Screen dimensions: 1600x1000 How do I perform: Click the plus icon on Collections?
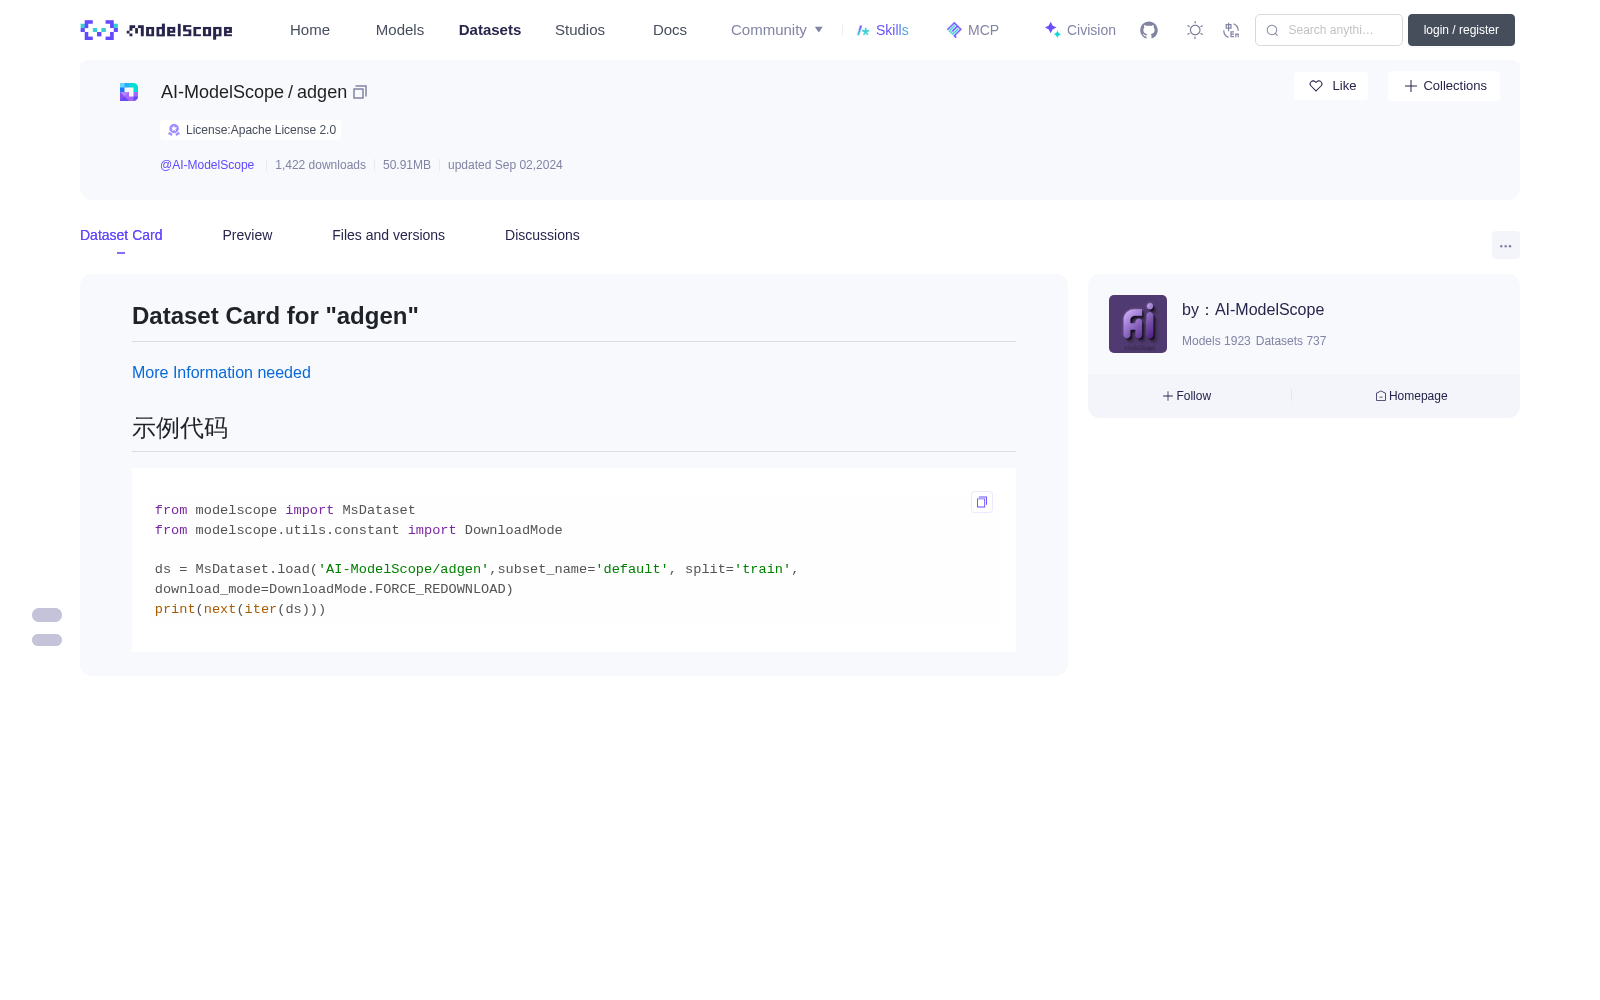(1411, 86)
